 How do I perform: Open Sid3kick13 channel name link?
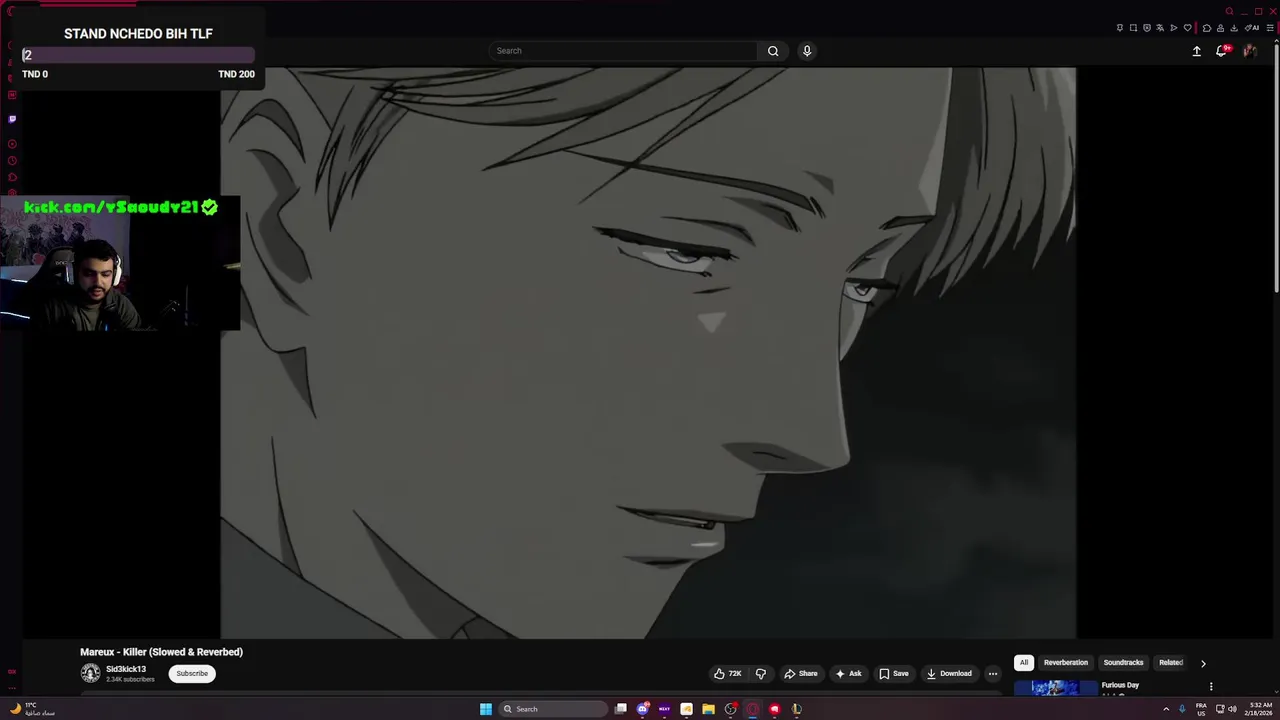tap(126, 669)
